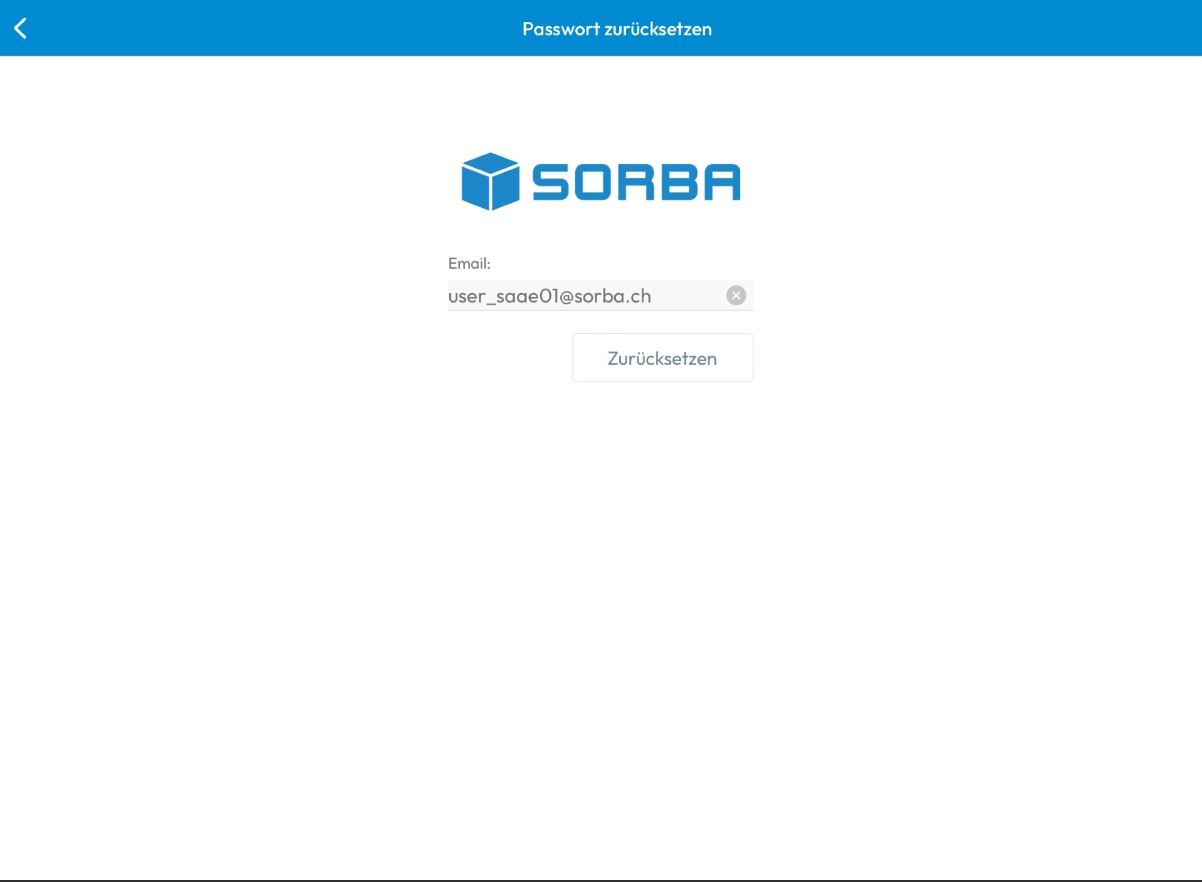Screen dimensions: 1202x882
Task: Click the SORBA logo
Action: tap(601, 182)
